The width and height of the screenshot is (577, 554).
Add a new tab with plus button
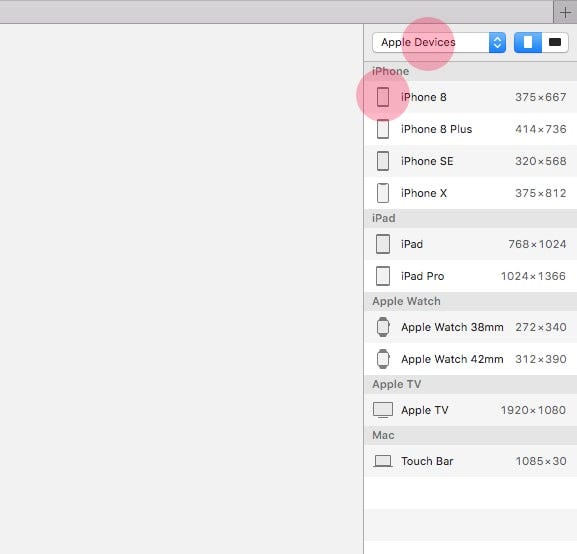click(565, 13)
